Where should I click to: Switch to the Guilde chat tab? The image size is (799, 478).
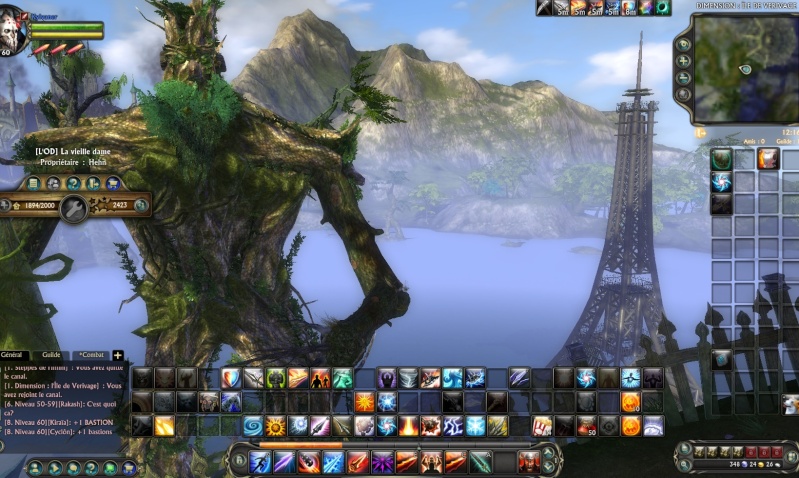[51, 355]
